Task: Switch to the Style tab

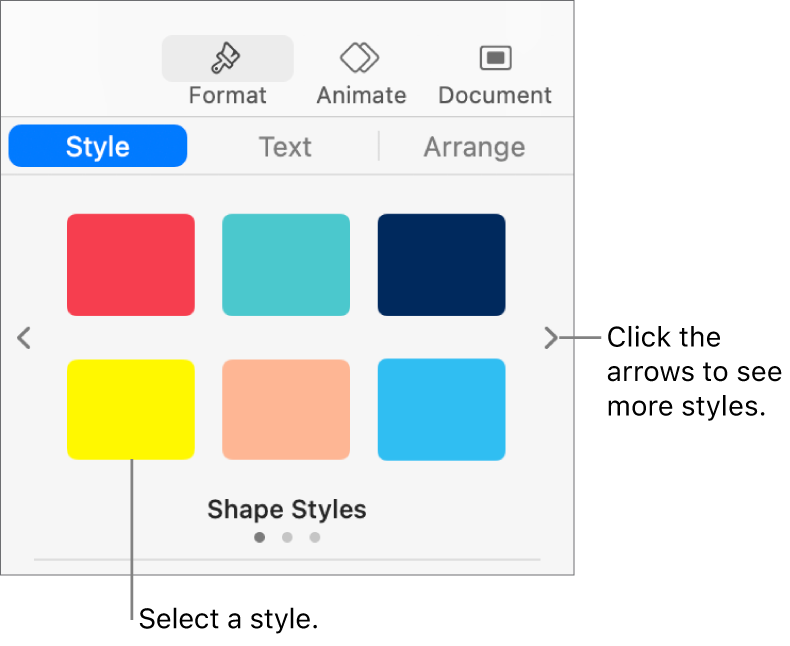Action: [x=98, y=146]
